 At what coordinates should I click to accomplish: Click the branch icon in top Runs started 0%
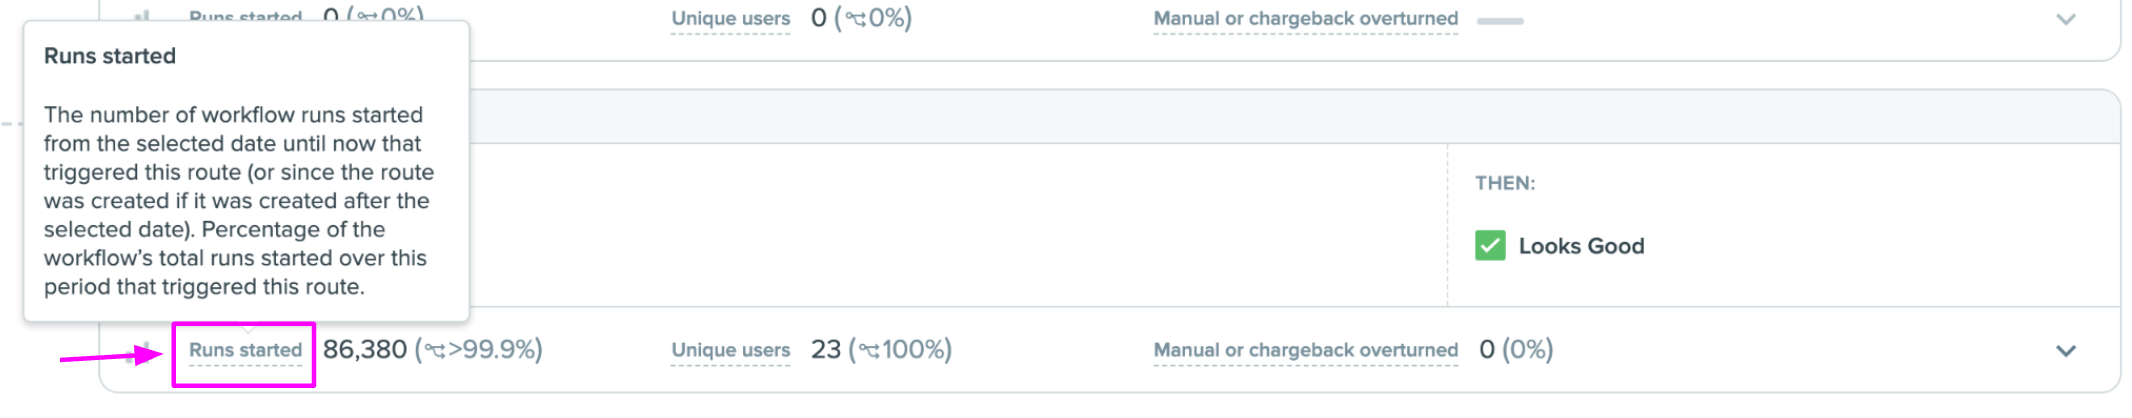(368, 17)
